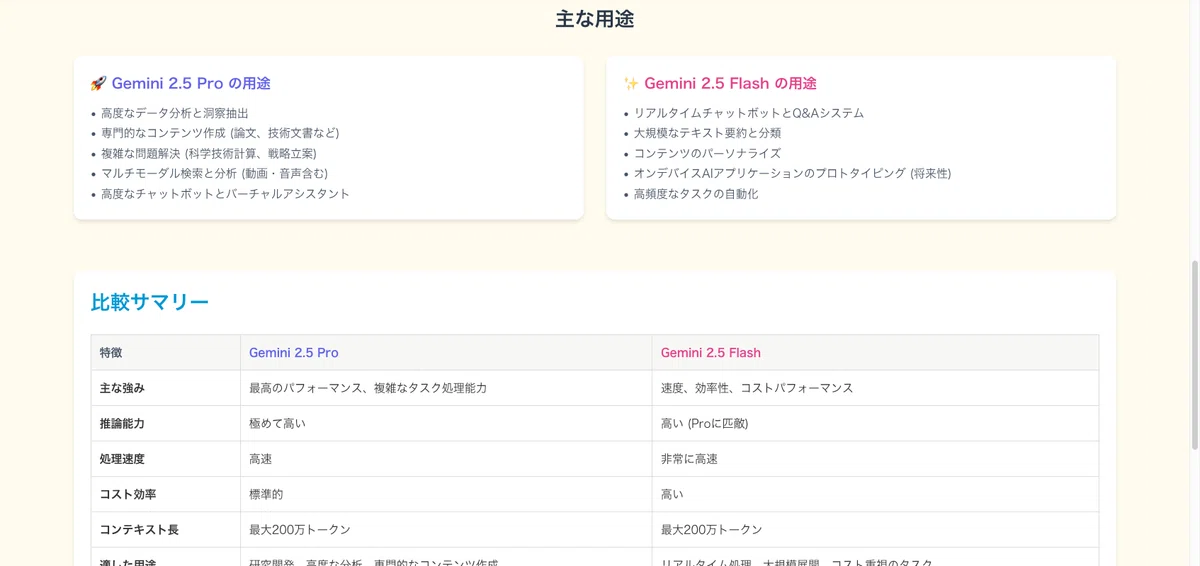Screen dimensions: 1200x566
Task: Click the bullet リアルタイムチャットボットとQ&Aシステム
Action: 749,113
